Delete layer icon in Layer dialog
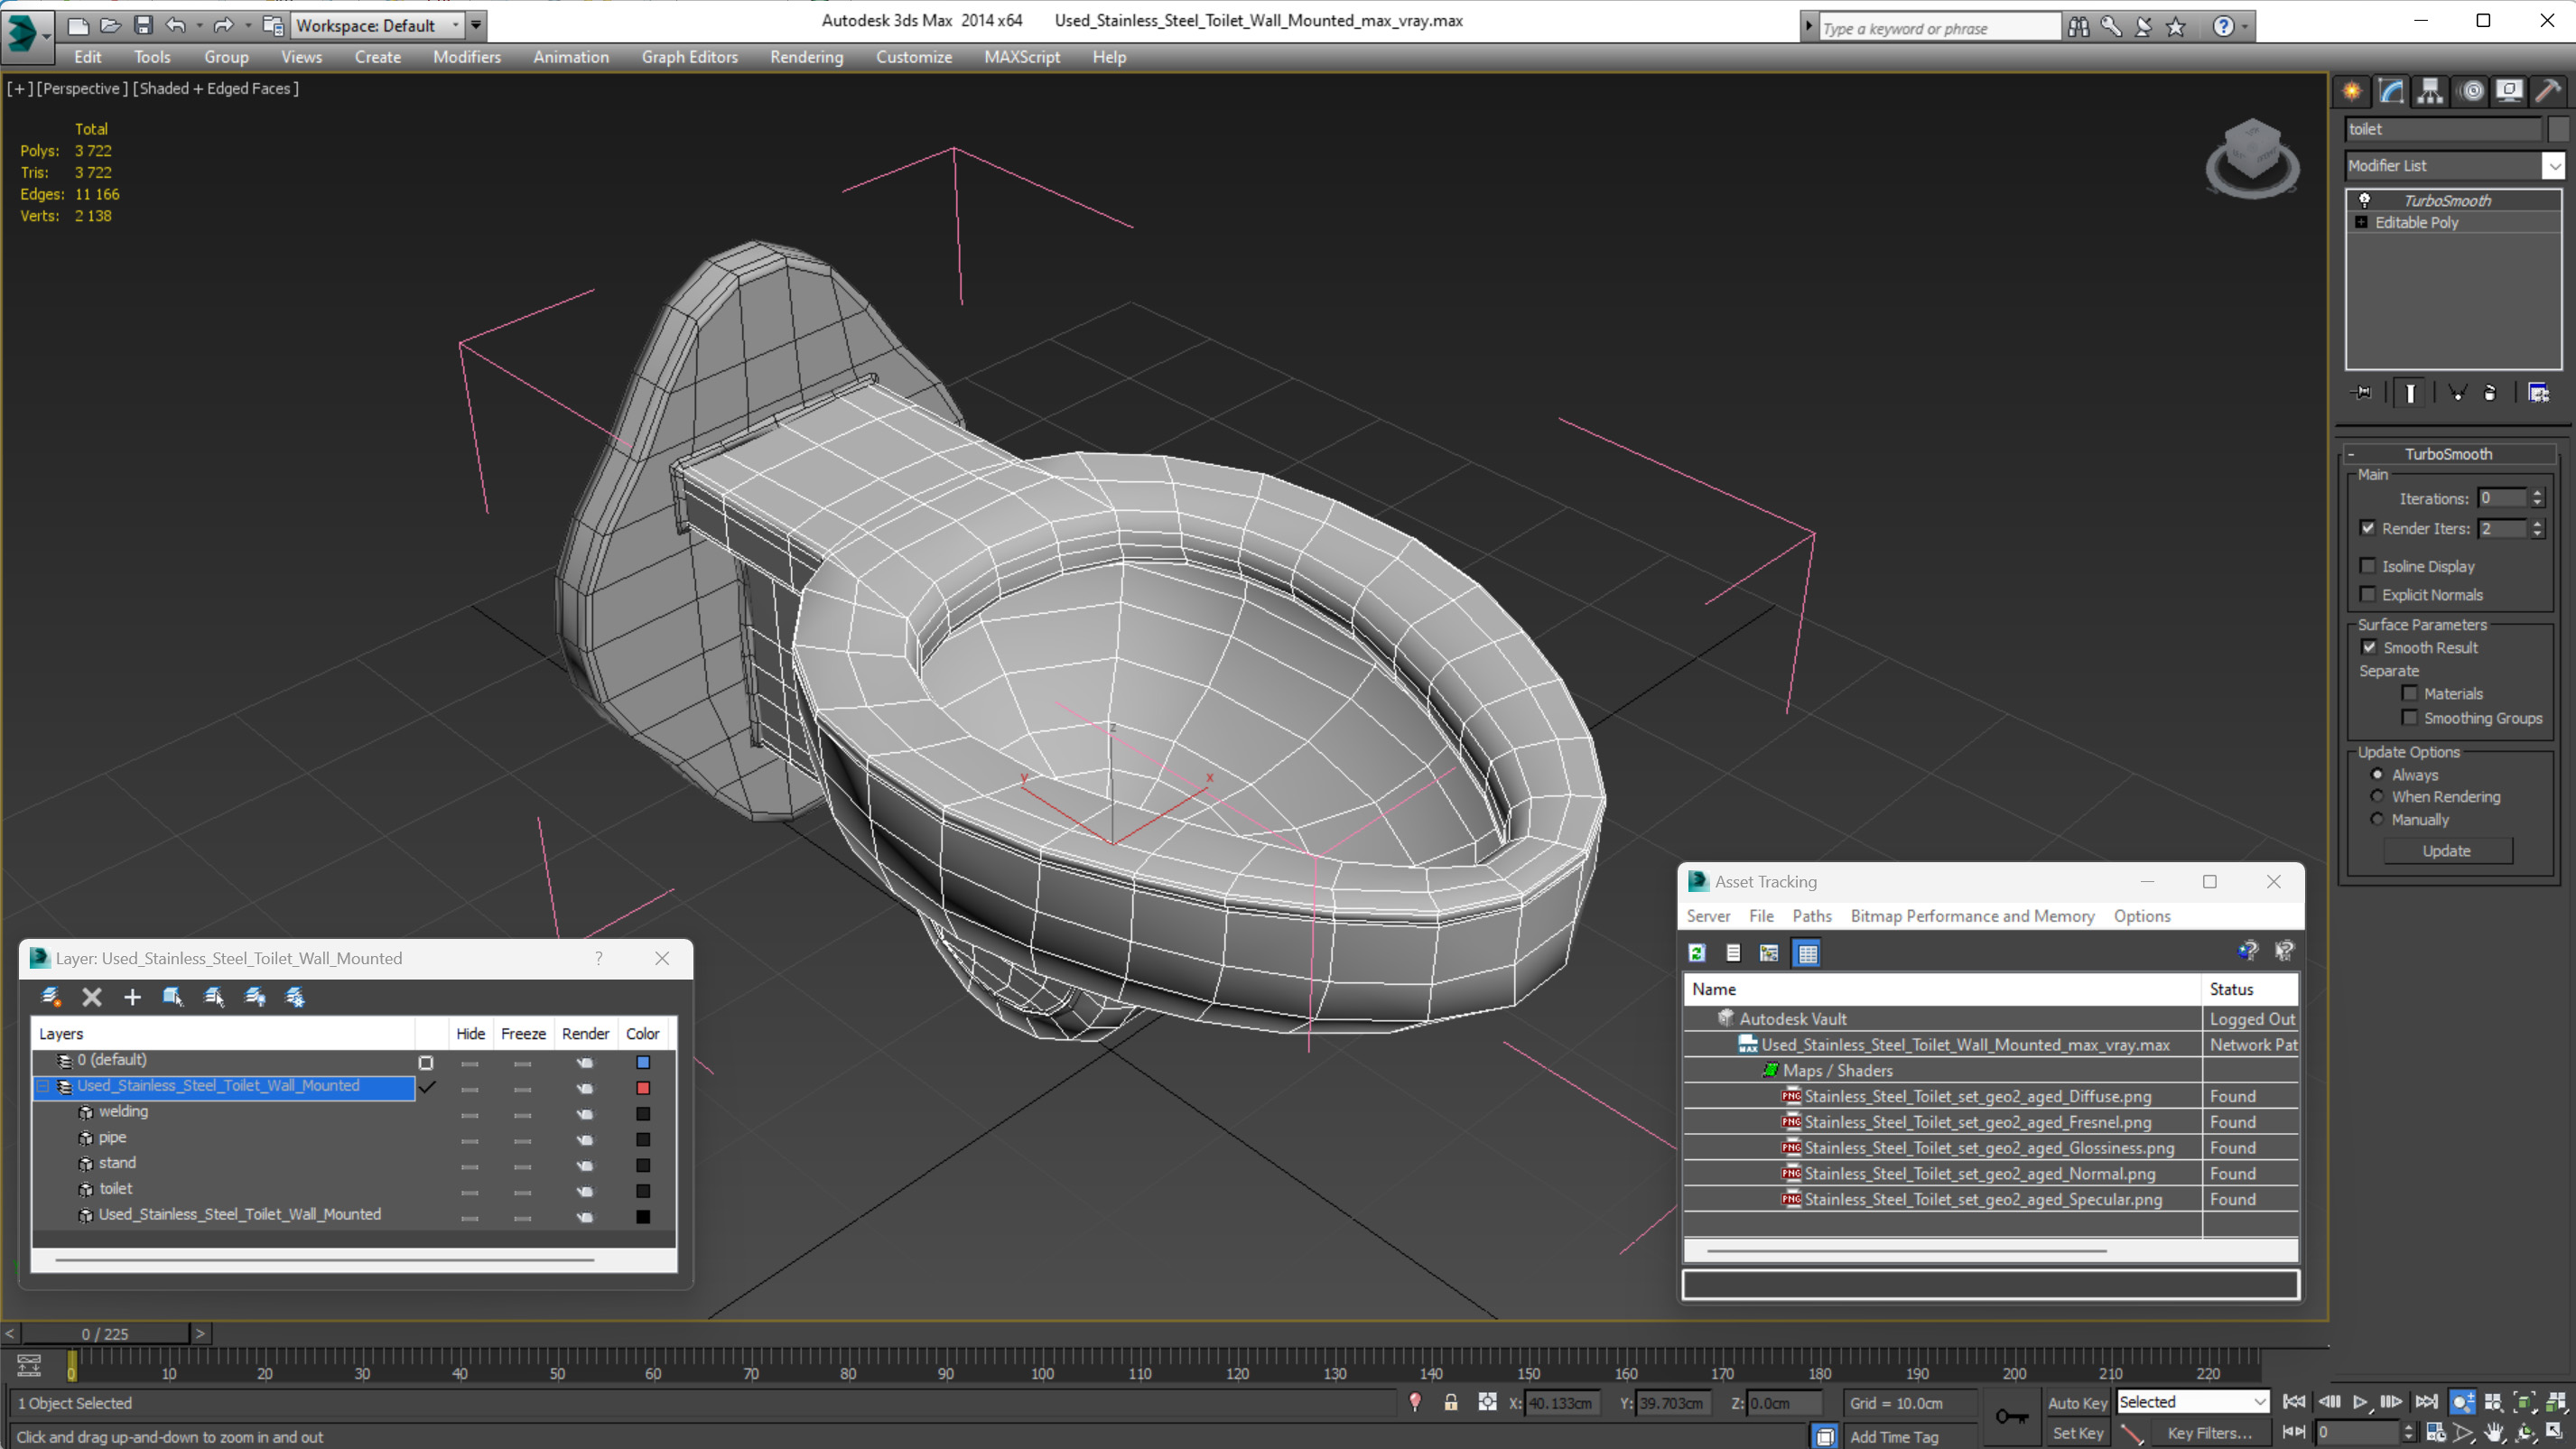 tap(92, 997)
